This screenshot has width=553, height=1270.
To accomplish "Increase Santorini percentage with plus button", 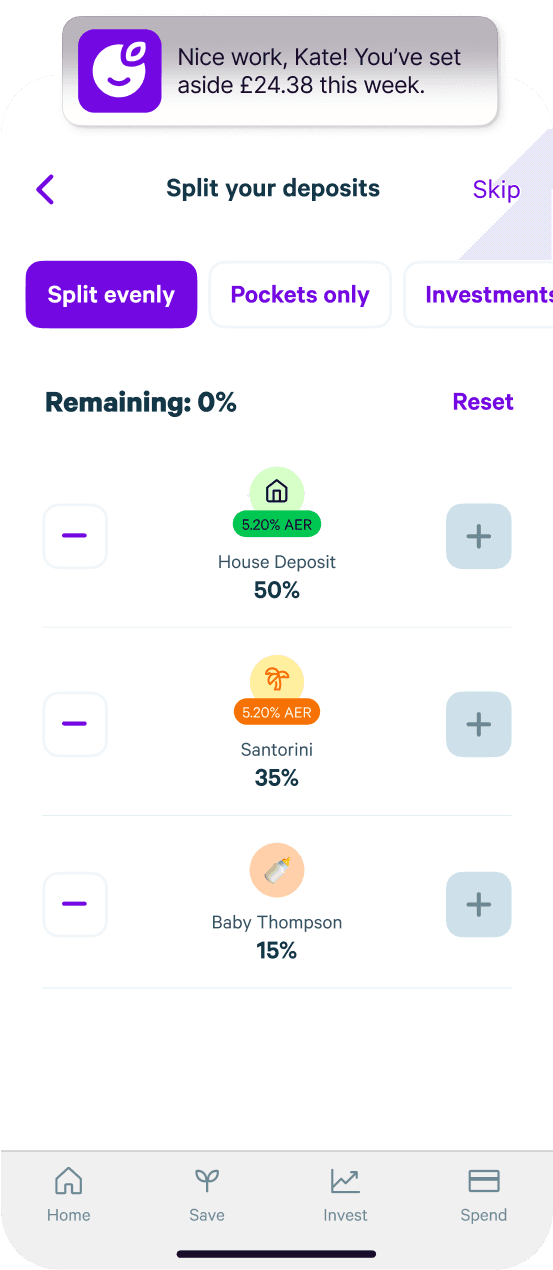I will (x=479, y=724).
